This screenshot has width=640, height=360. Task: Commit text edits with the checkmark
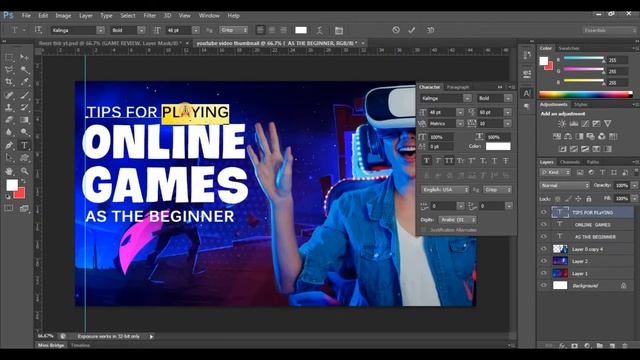(411, 30)
